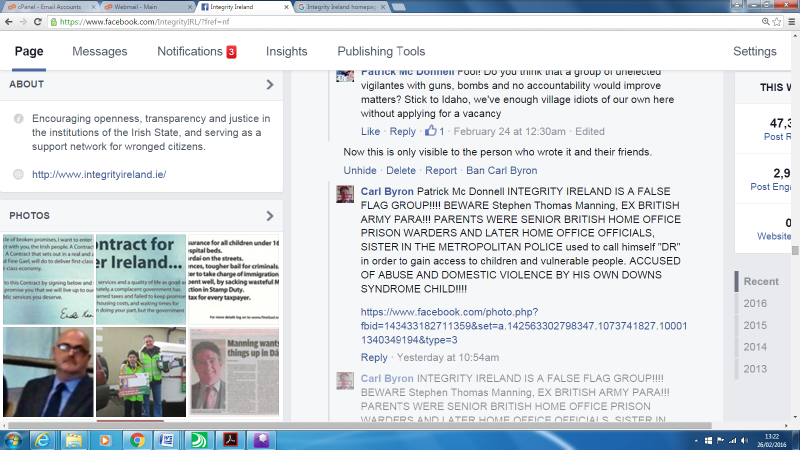Open the purple app icon in taskbar
Image resolution: width=800 pixels, height=450 pixels.
(x=261, y=440)
